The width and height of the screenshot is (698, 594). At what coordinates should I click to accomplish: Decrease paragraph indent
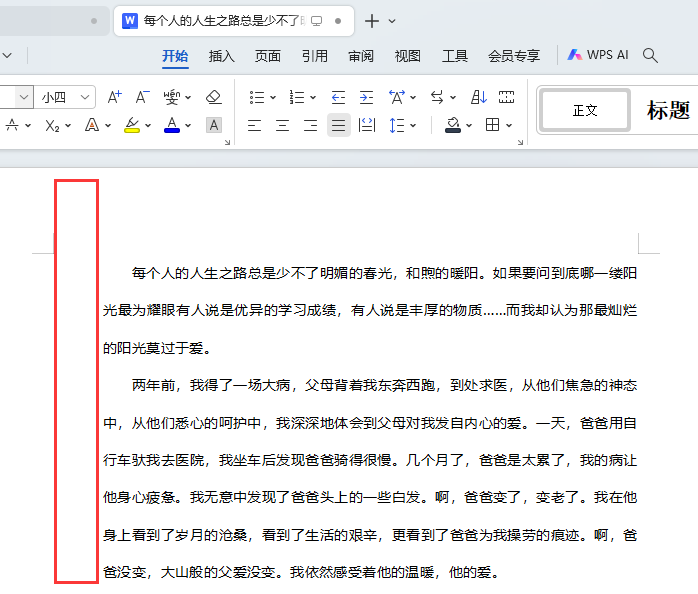click(x=338, y=97)
